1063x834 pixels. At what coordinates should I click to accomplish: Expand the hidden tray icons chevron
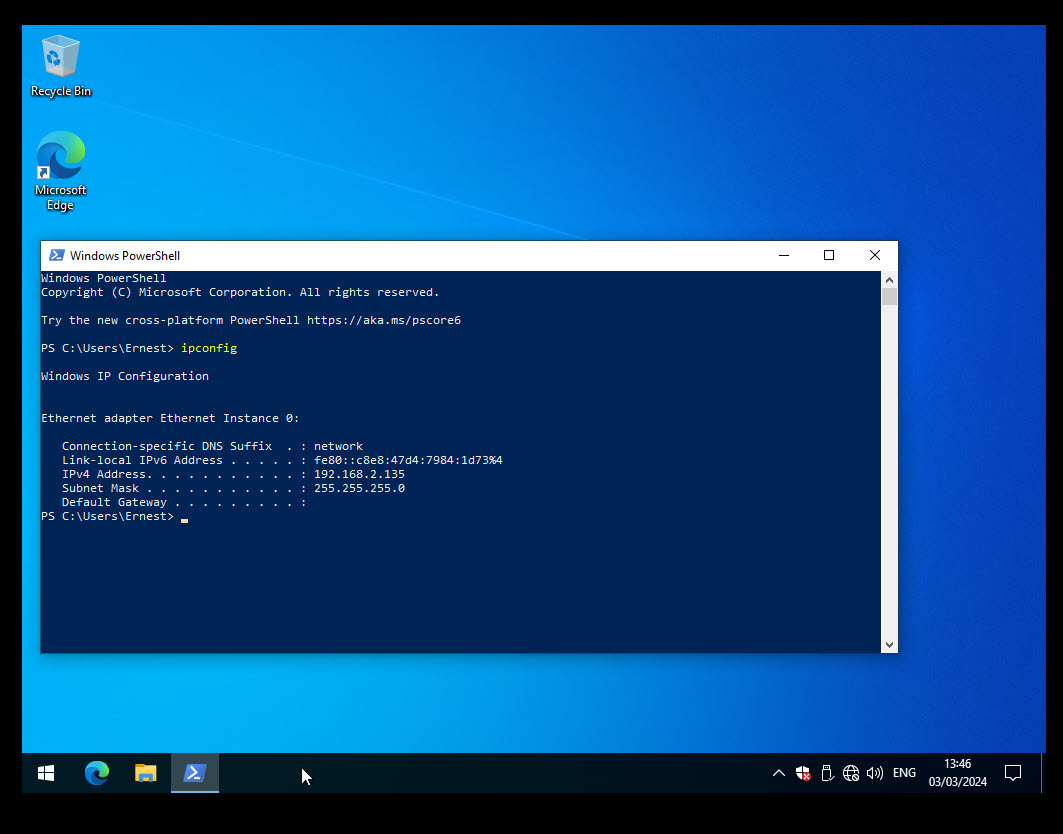(x=779, y=773)
